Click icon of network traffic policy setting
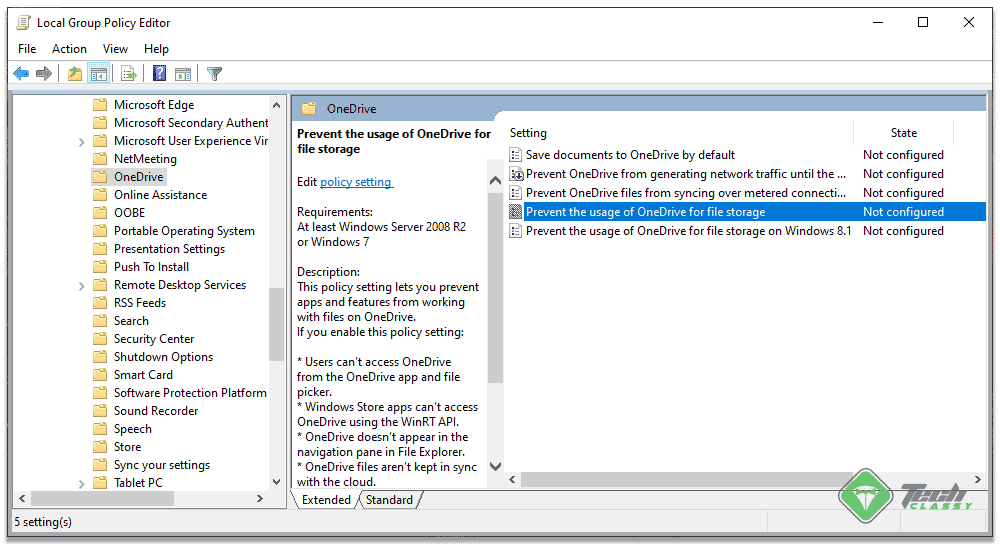This screenshot has width=1000, height=544. click(516, 174)
